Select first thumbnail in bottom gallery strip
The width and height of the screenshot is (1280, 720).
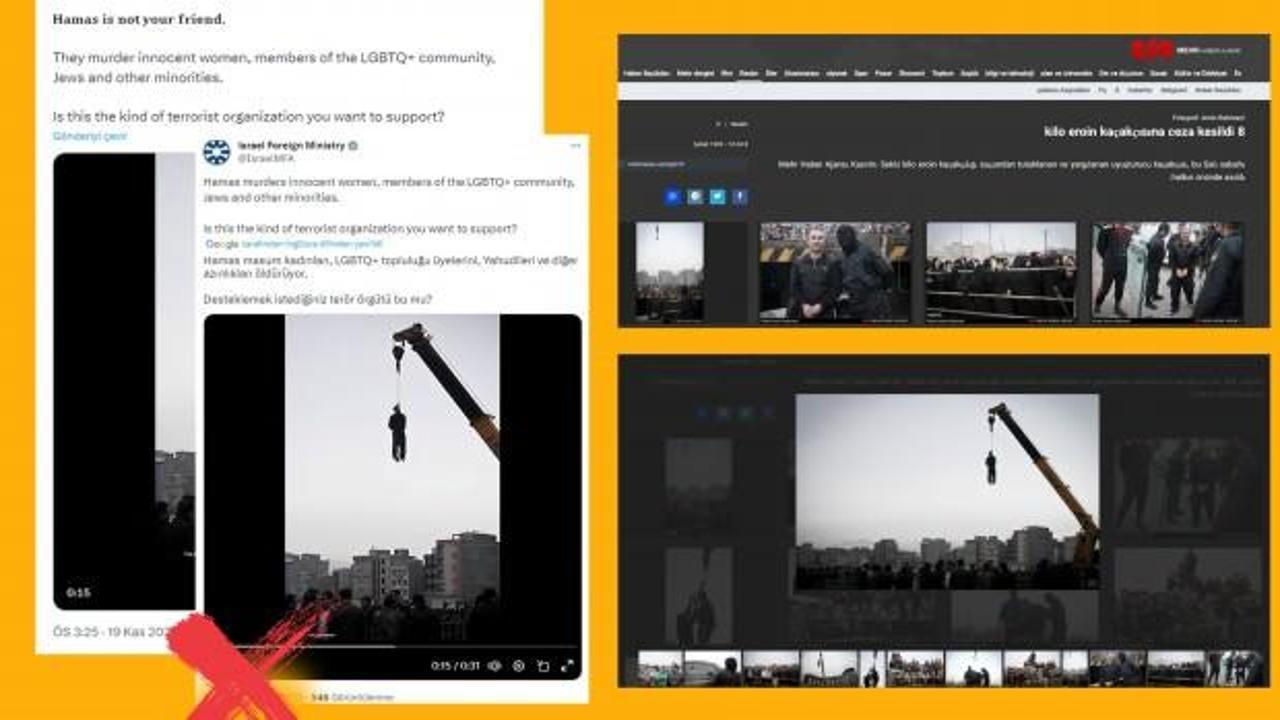coord(660,668)
